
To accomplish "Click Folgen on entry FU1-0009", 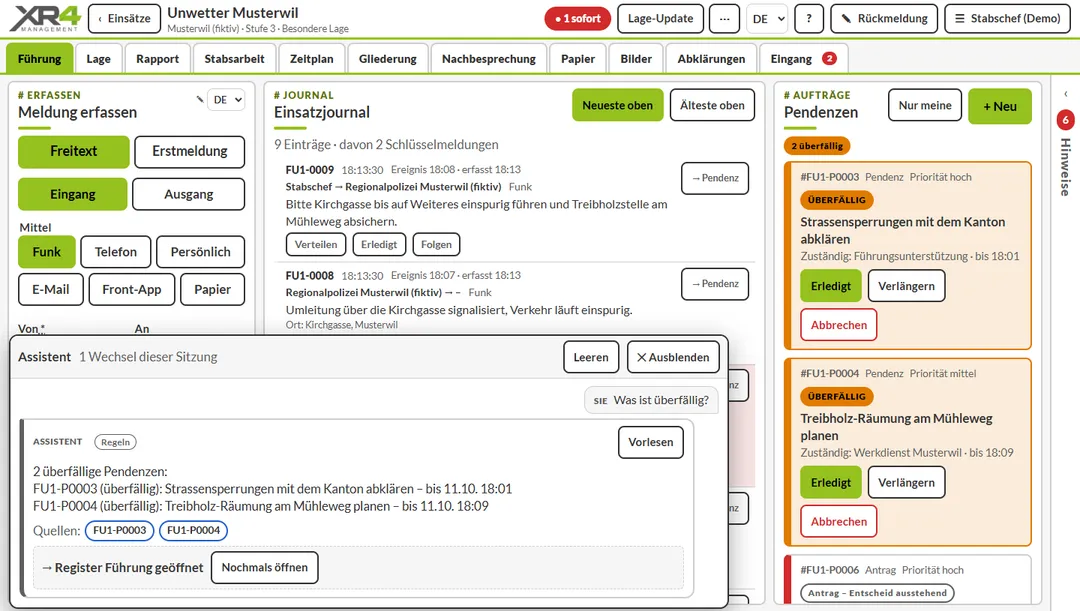I will click(437, 245).
